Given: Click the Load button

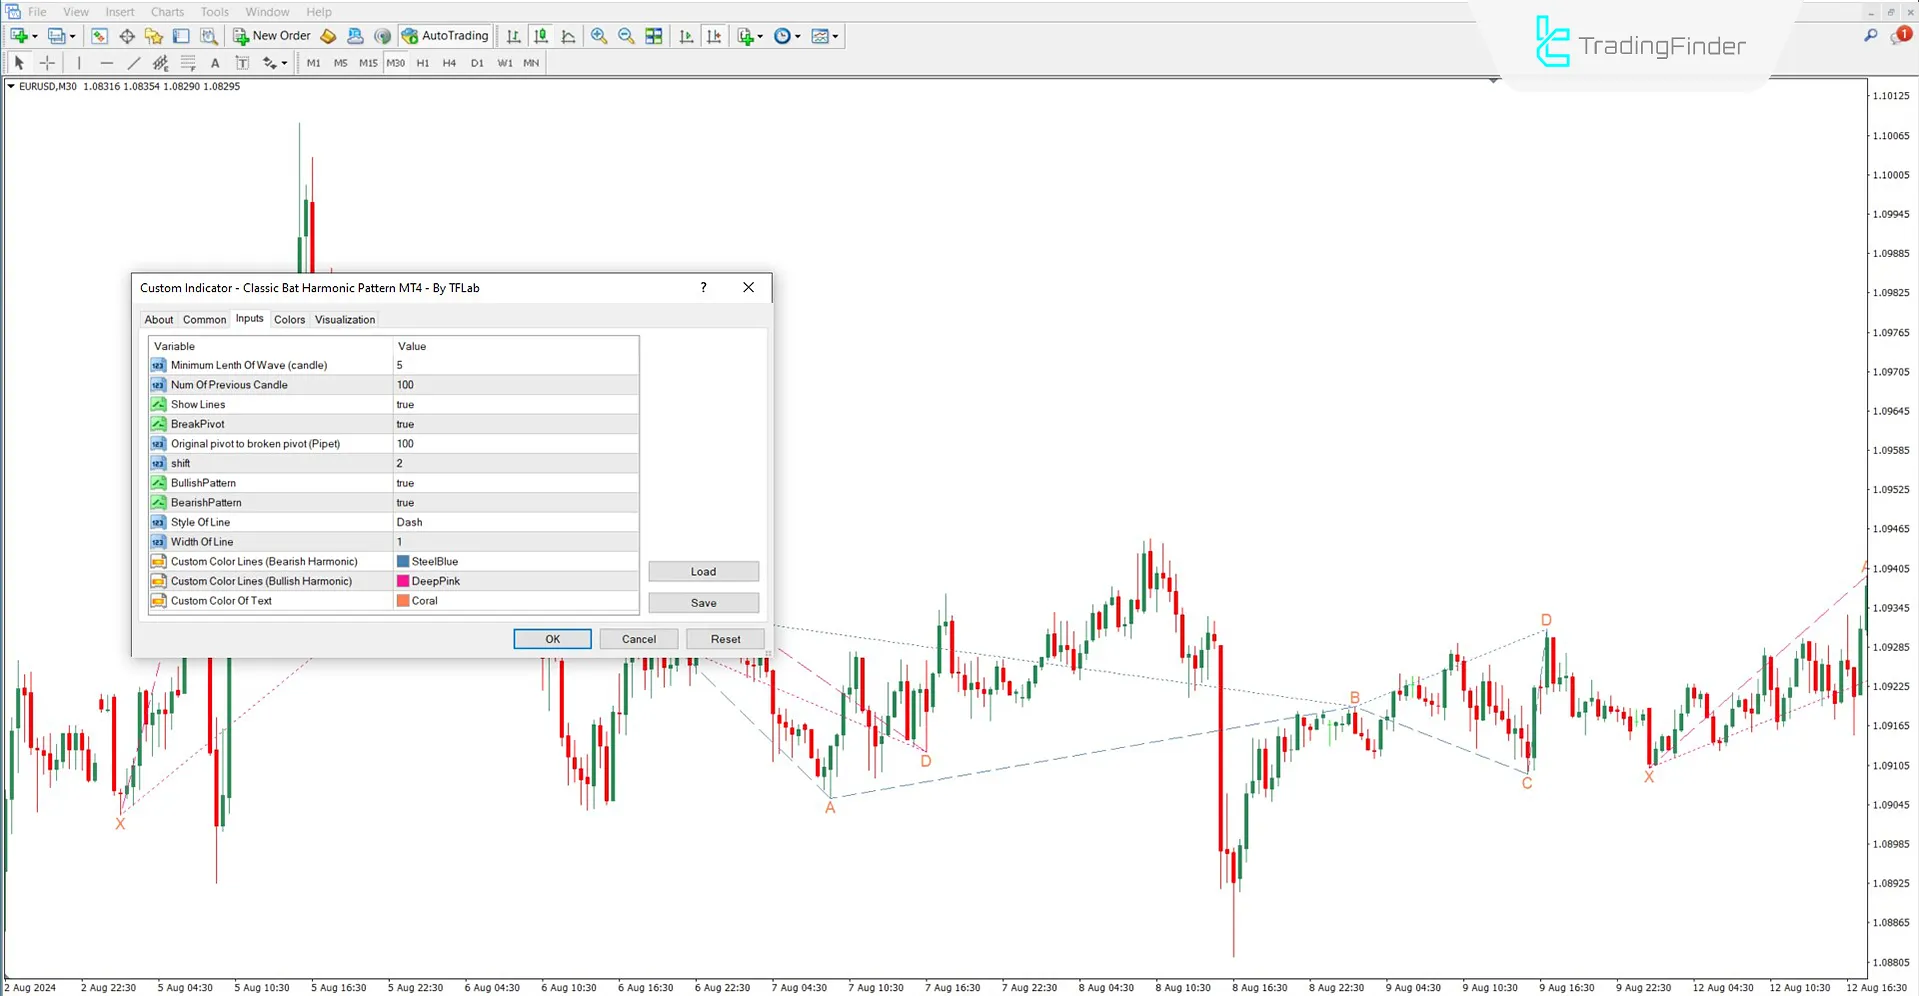Looking at the screenshot, I should click(x=703, y=571).
